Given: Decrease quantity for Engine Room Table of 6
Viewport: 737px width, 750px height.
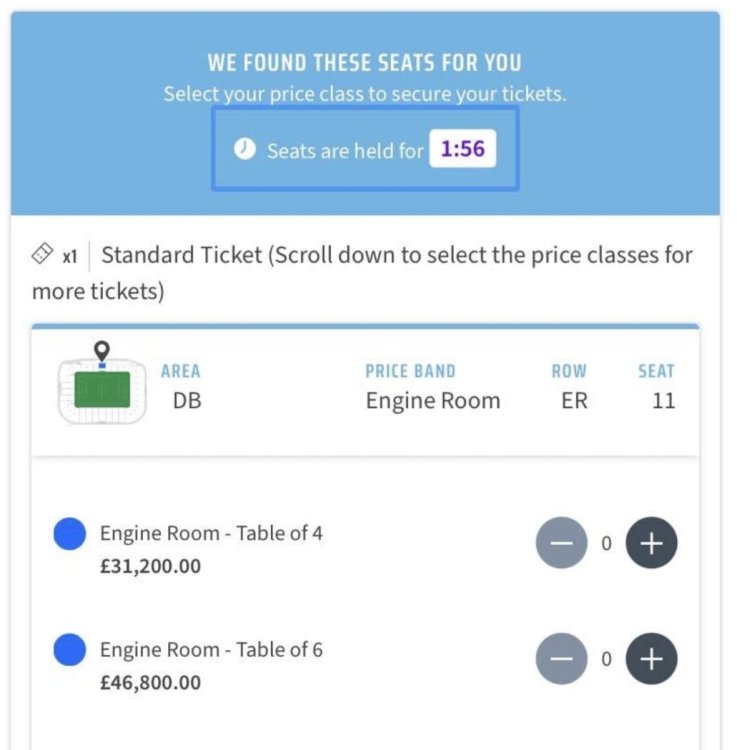Looking at the screenshot, I should coord(561,659).
